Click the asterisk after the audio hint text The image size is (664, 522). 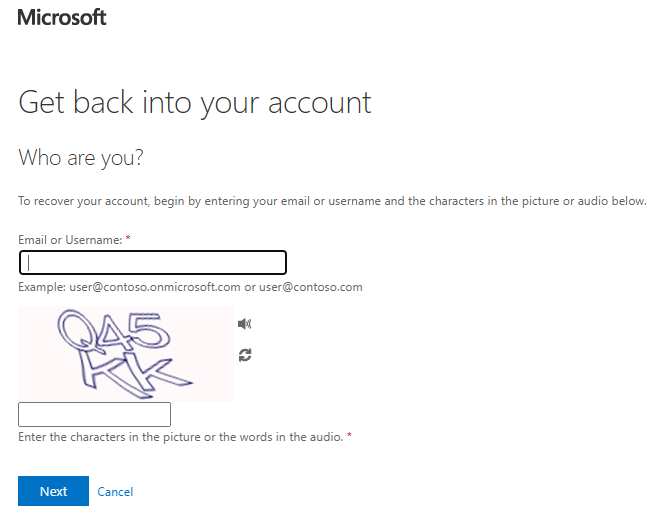(349, 438)
